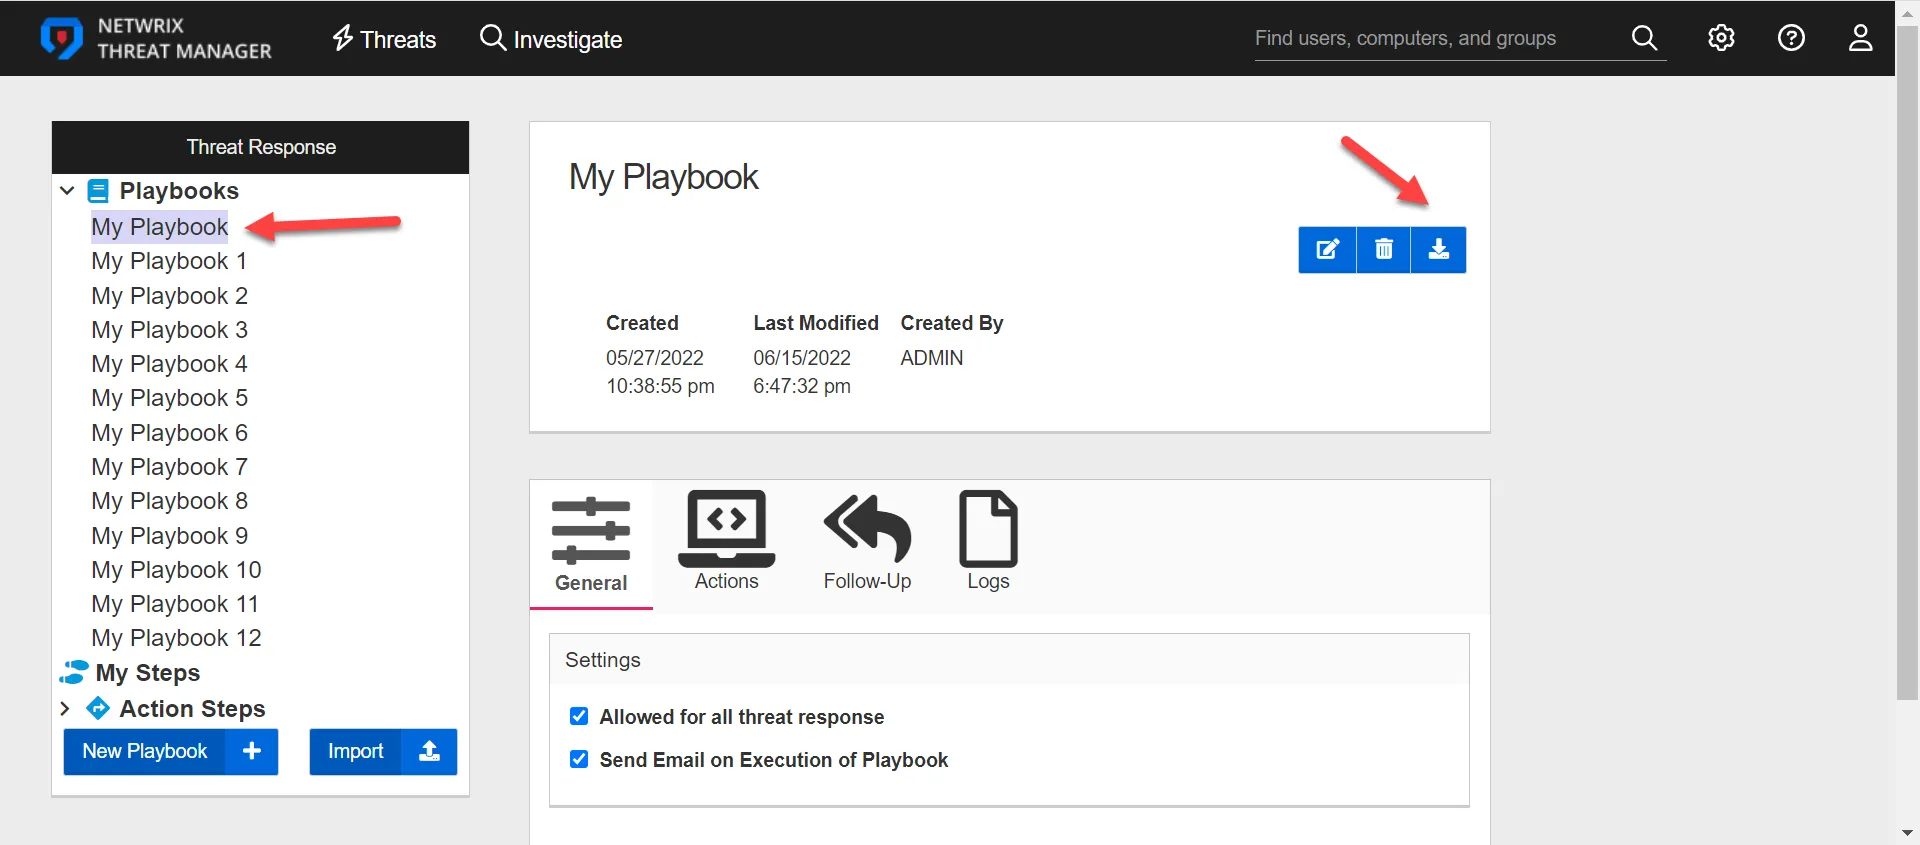
Task: Click the My Playbook title heading
Action: [663, 177]
